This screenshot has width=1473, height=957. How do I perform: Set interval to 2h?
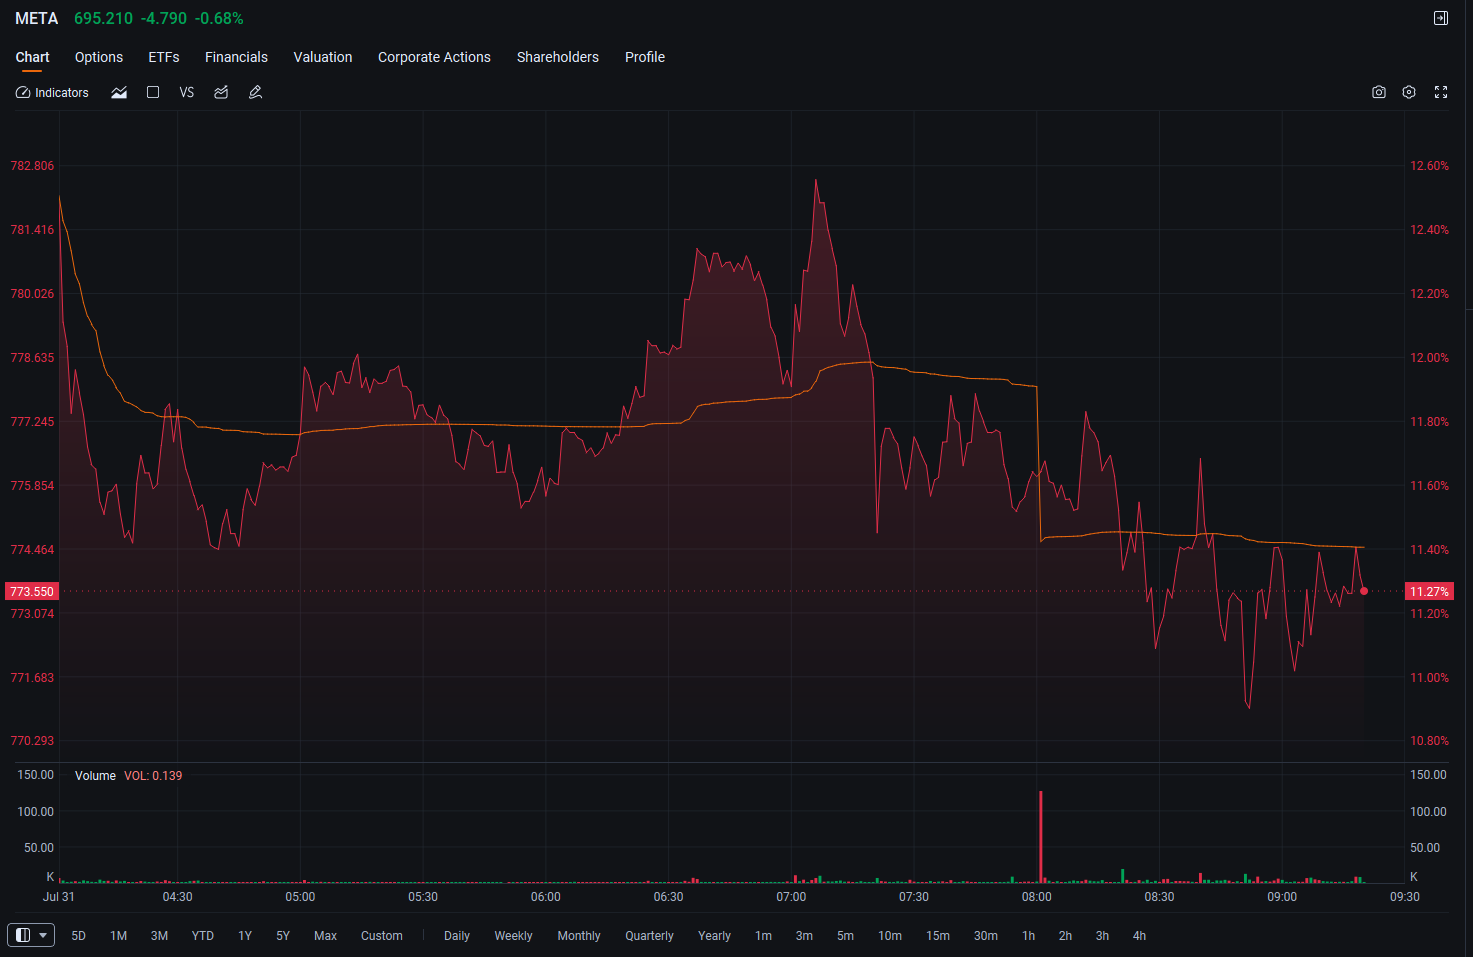coord(1065,936)
